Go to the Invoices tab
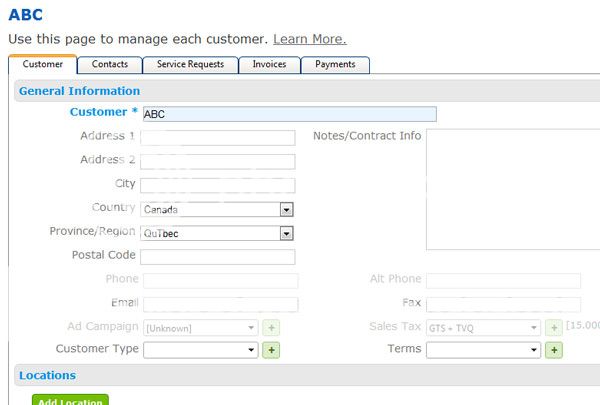 (x=269, y=65)
